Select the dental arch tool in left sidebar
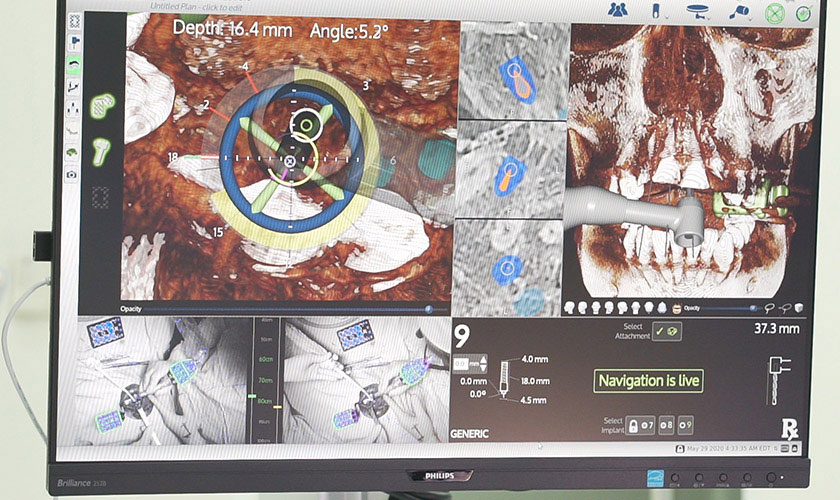The height and width of the screenshot is (500, 840). [73, 63]
